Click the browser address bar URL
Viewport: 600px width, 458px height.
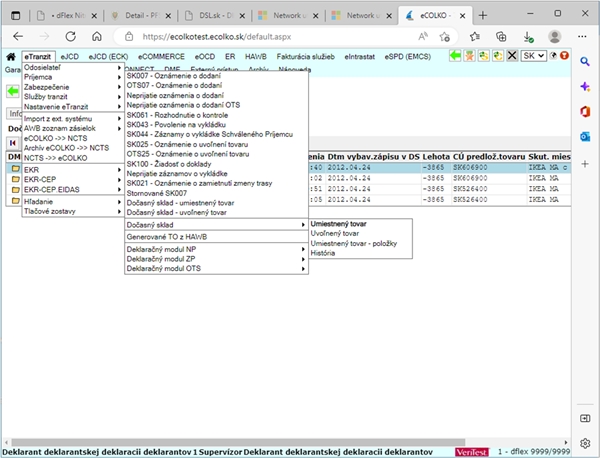(217, 37)
